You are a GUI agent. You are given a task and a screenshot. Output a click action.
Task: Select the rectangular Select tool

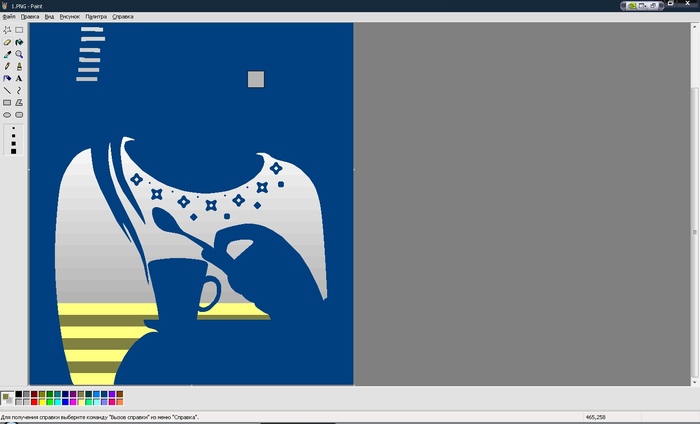(19, 30)
